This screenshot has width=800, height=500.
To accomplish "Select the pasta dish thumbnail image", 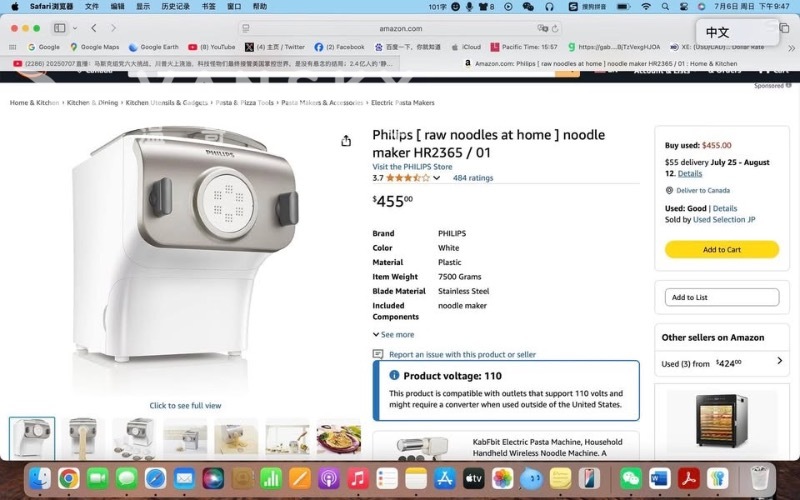I will 338,437.
